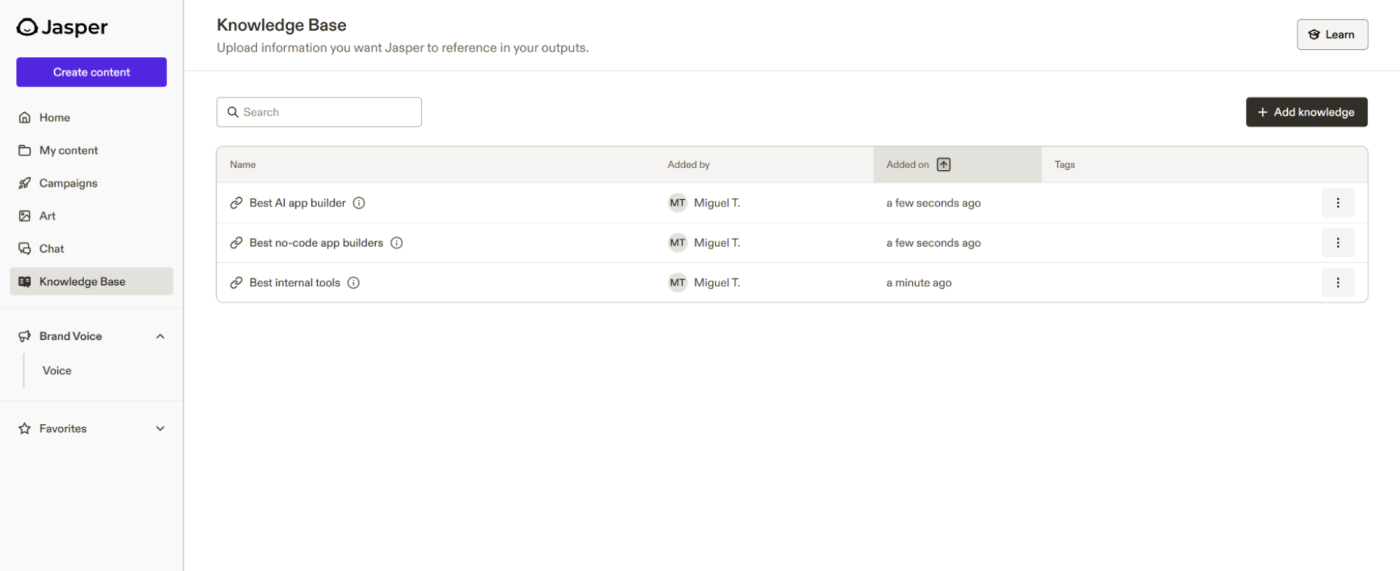Click the Learn button
This screenshot has width=1400, height=571.
point(1332,34)
